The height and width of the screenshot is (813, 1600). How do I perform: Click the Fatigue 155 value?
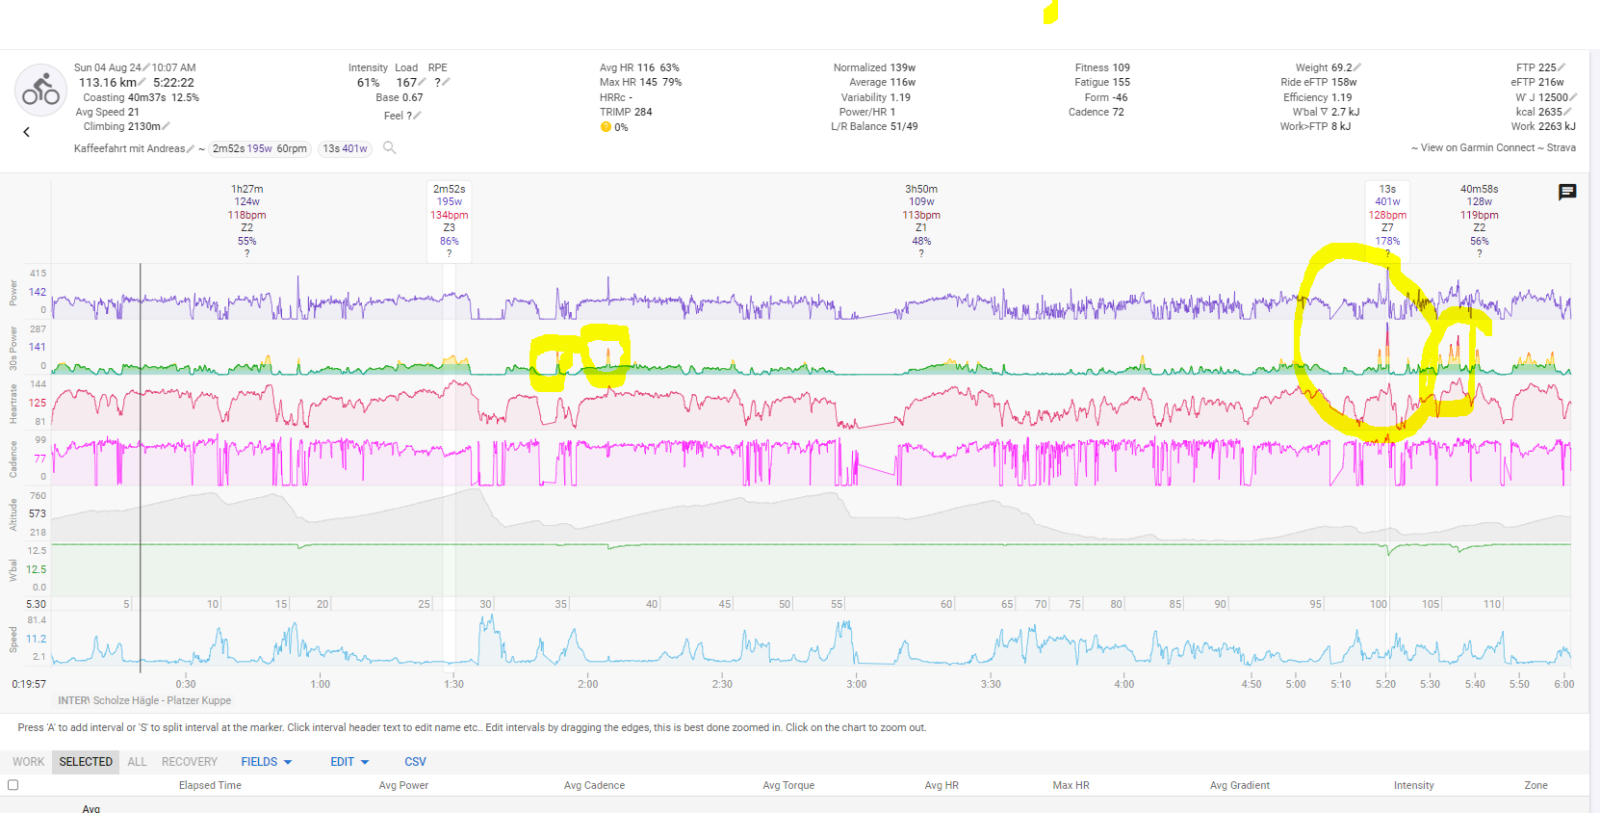tap(1102, 83)
